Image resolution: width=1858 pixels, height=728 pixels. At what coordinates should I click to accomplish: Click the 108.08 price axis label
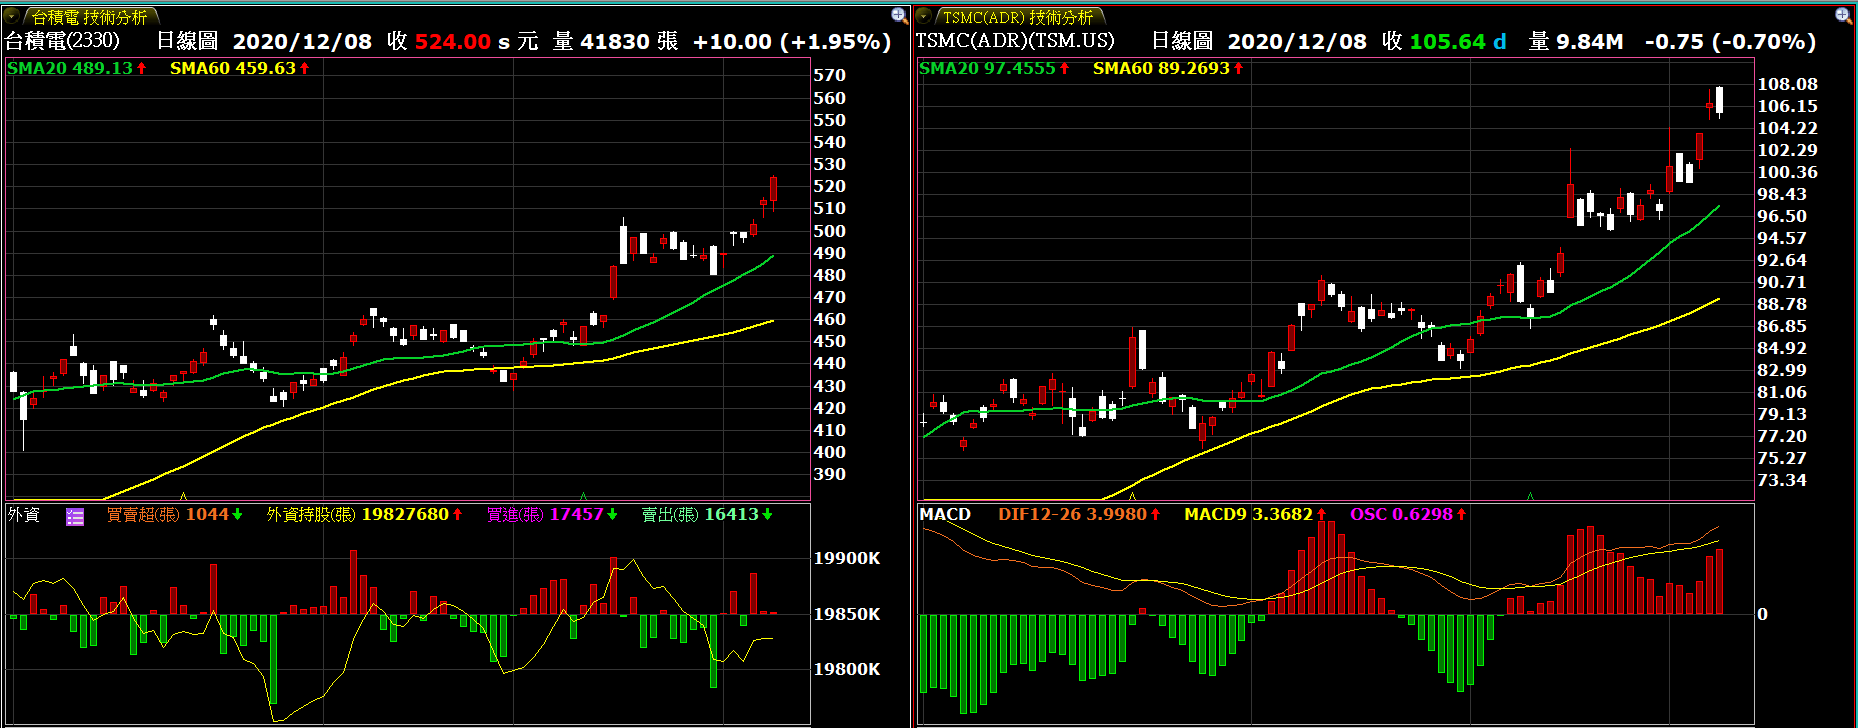(x=1788, y=84)
